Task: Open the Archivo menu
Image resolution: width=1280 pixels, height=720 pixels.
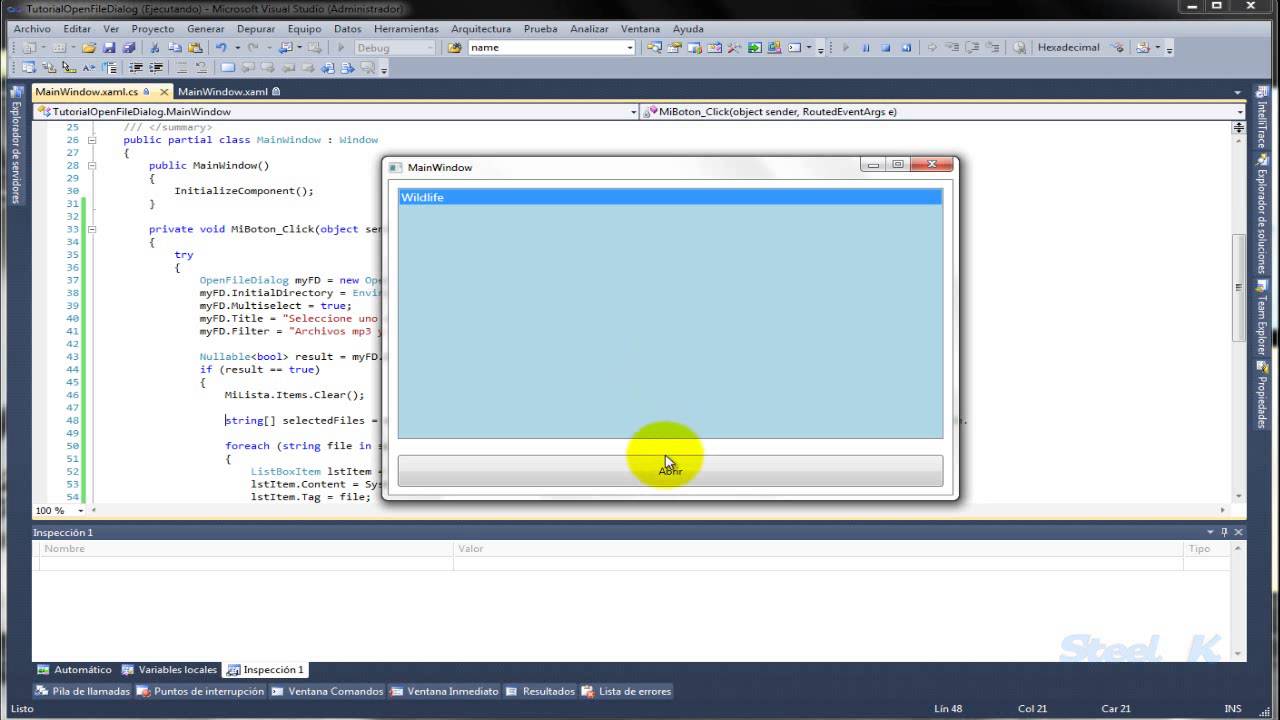Action: point(32,29)
